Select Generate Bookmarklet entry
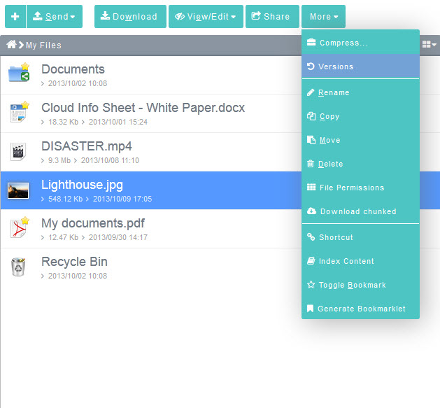440x408 pixels. [x=360, y=308]
